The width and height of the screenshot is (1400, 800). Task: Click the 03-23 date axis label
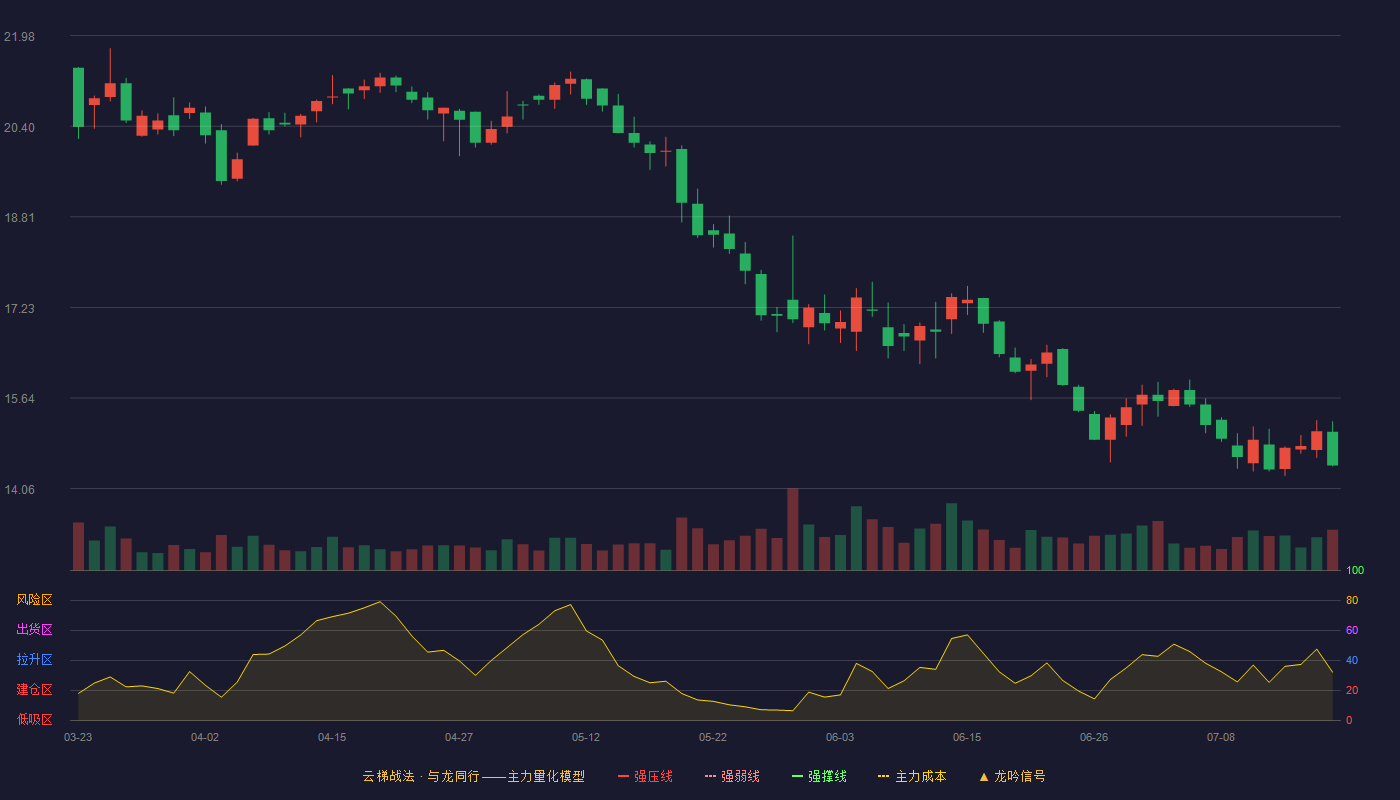coord(78,737)
